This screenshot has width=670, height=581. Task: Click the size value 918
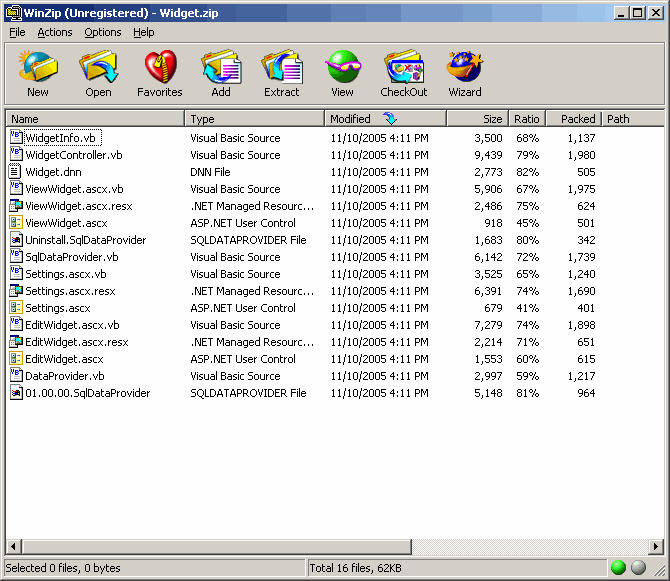(x=494, y=223)
